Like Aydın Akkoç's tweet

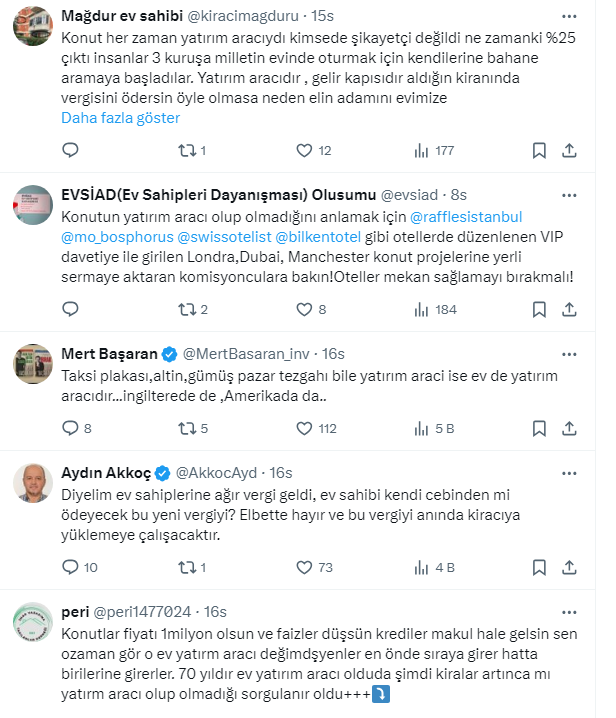305,567
